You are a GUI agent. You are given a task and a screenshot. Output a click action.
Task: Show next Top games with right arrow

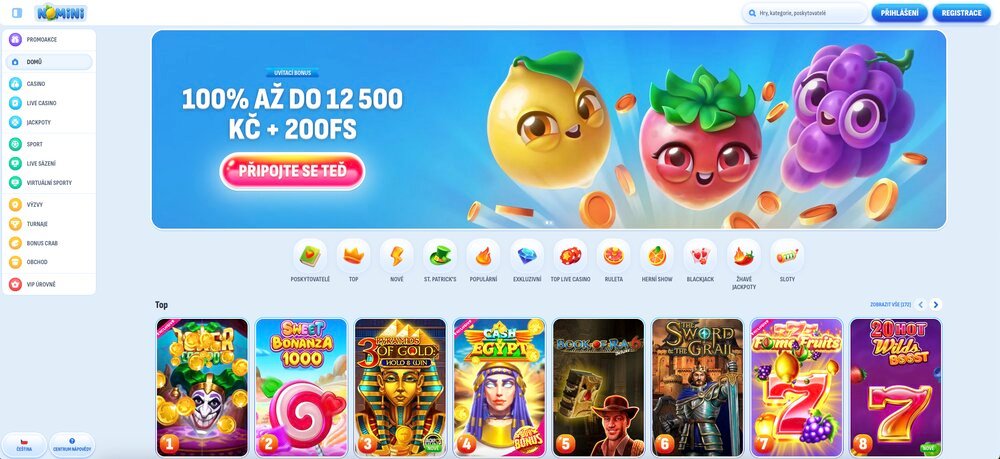click(936, 305)
